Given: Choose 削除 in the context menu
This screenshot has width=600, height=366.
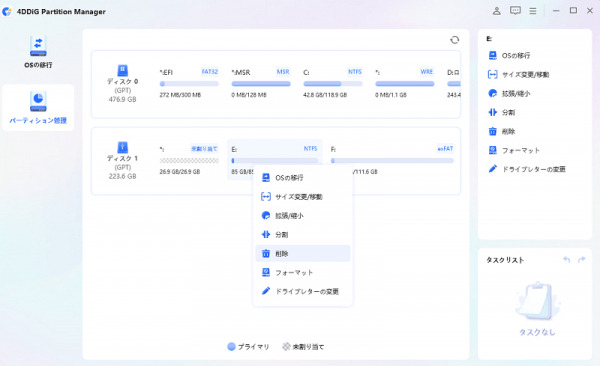Looking at the screenshot, I should click(x=303, y=253).
